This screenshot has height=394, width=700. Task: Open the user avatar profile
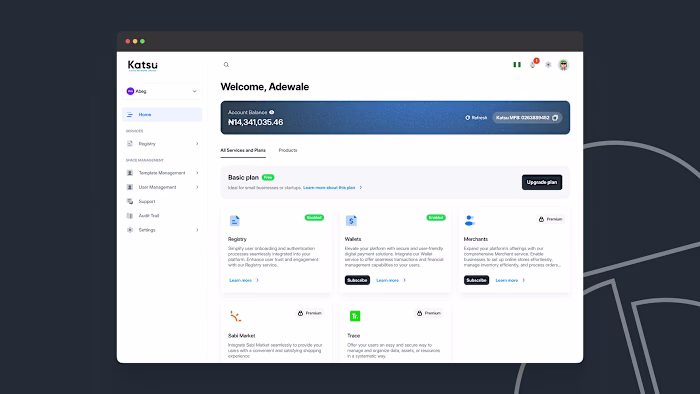[563, 65]
